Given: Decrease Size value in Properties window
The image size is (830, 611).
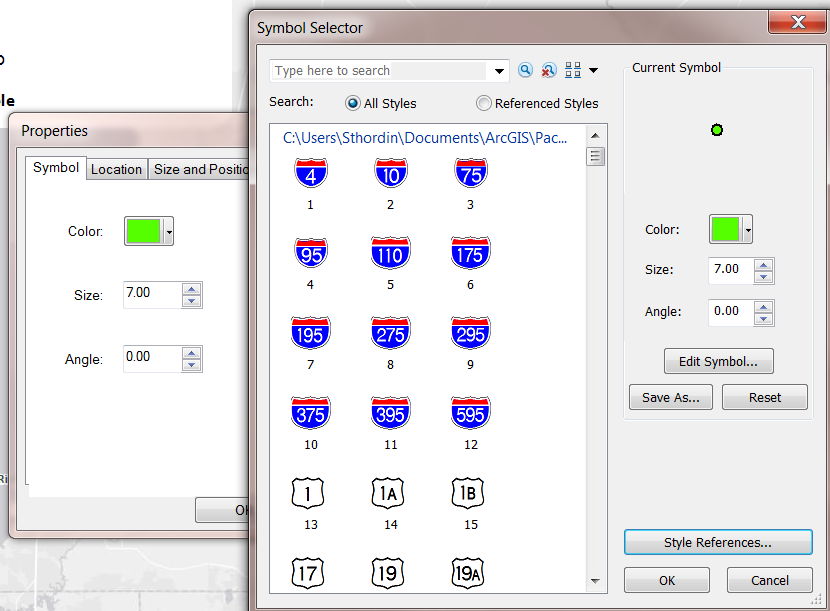Looking at the screenshot, I should tap(192, 301).
